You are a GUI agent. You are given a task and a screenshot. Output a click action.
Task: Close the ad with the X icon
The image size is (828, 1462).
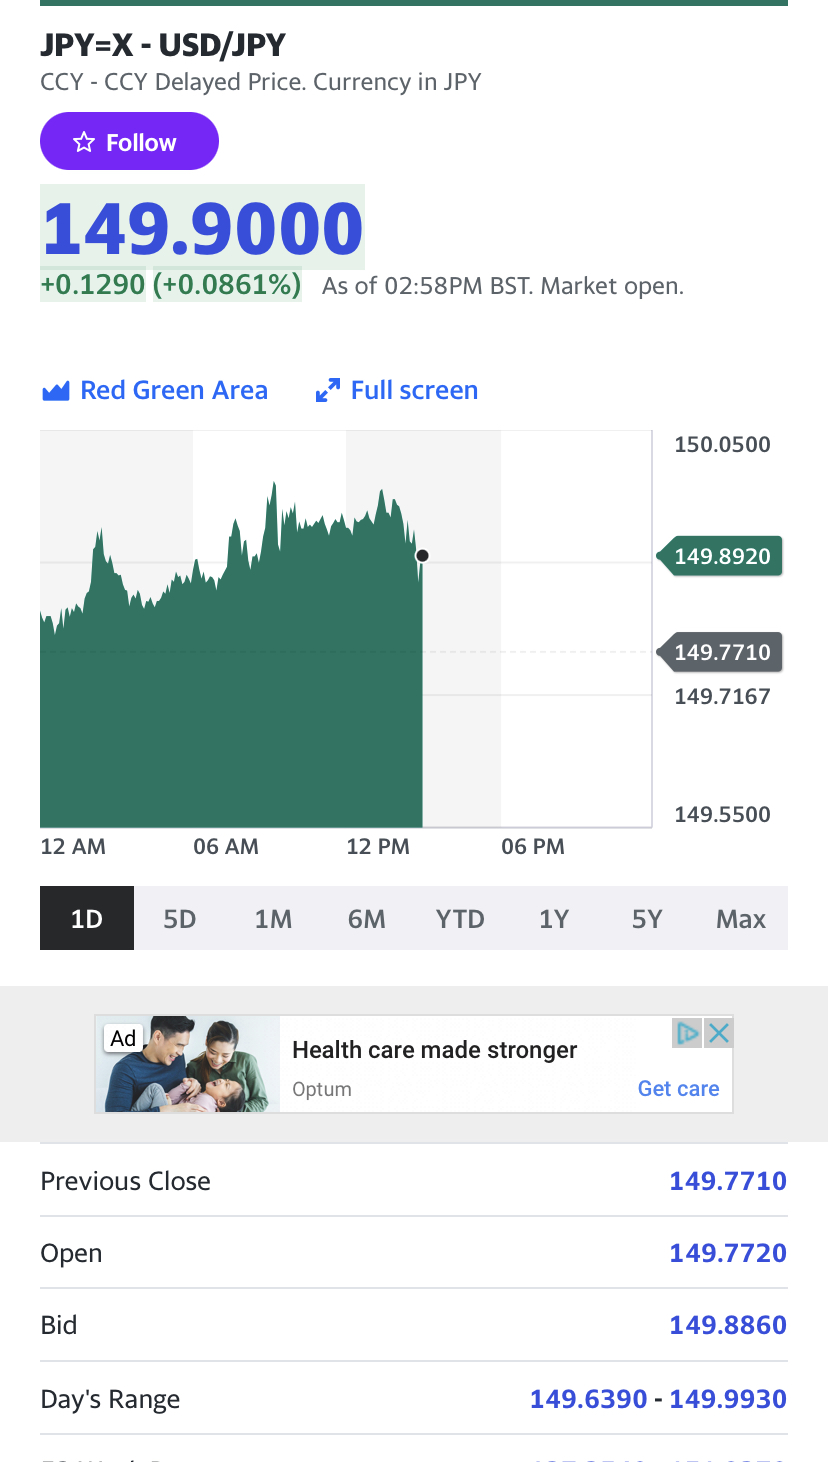(718, 1033)
